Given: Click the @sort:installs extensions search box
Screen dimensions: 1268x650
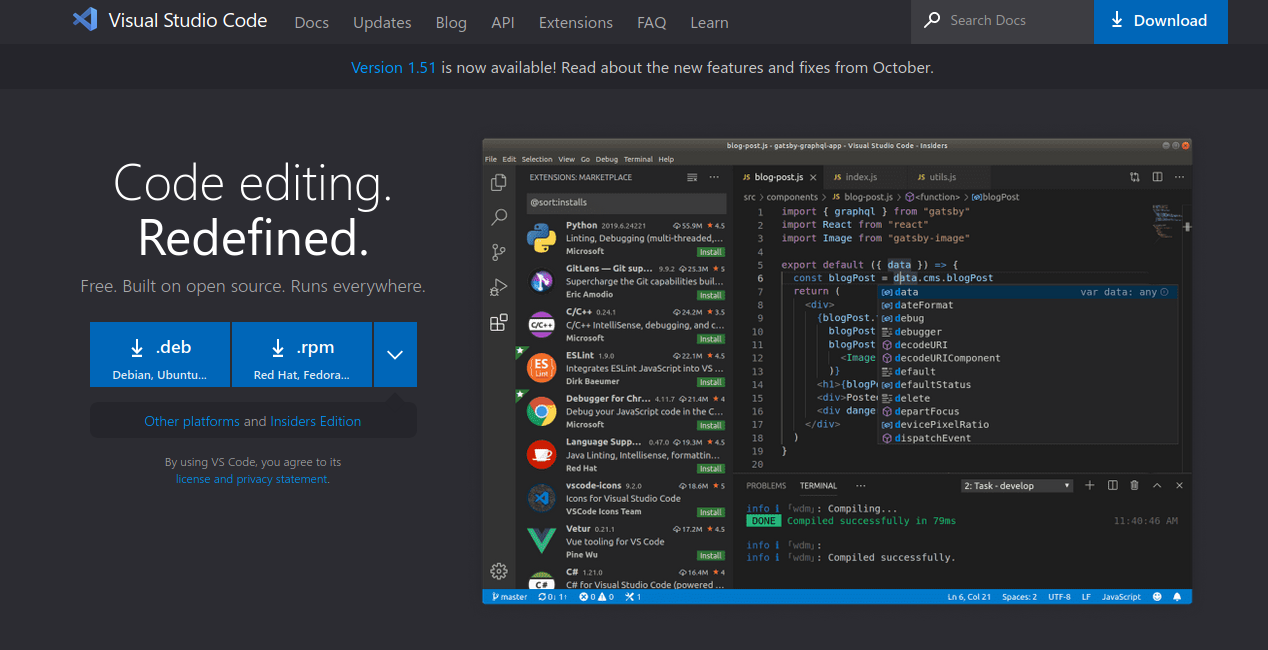Looking at the screenshot, I should click(x=626, y=202).
